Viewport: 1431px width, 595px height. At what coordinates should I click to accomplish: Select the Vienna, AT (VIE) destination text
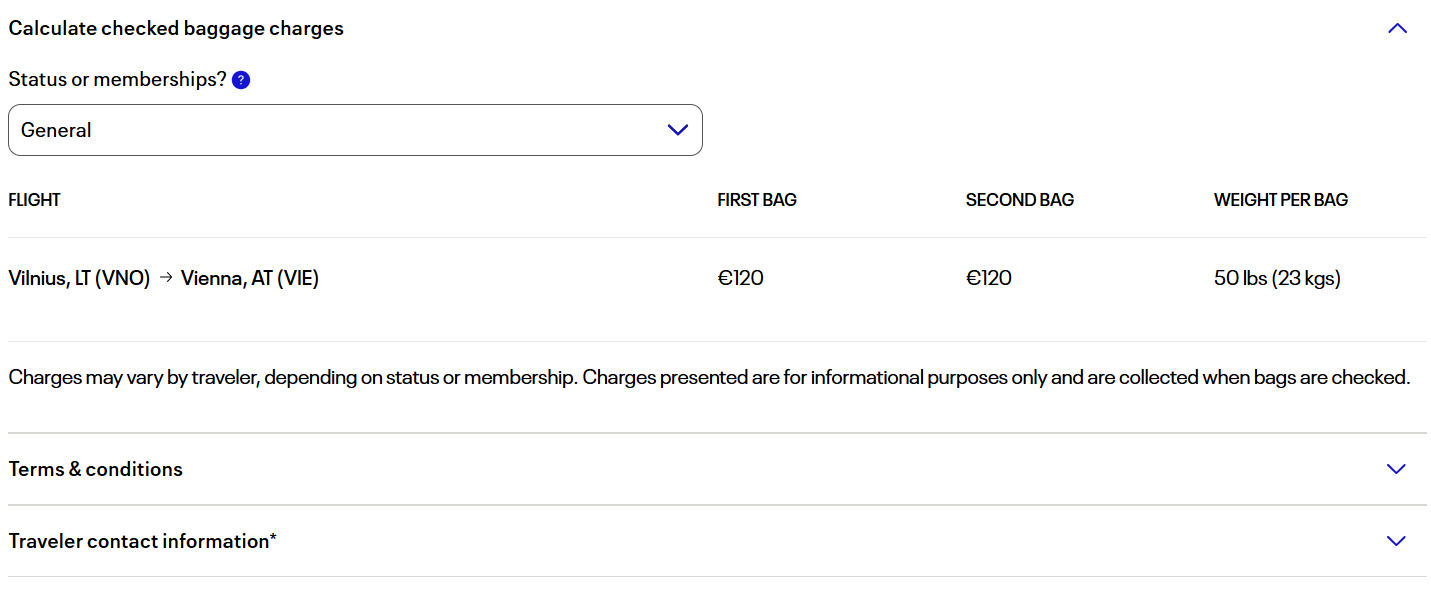tap(250, 278)
